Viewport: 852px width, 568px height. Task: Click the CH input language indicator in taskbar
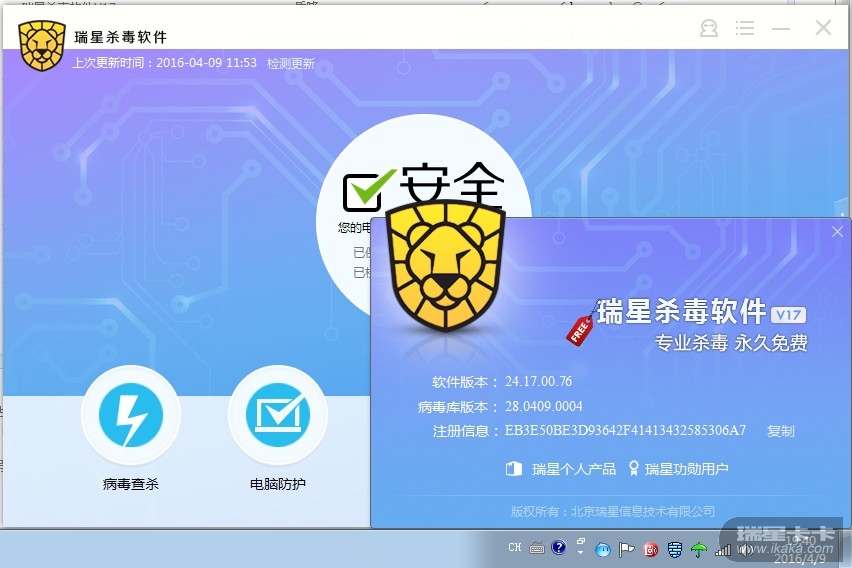(515, 548)
